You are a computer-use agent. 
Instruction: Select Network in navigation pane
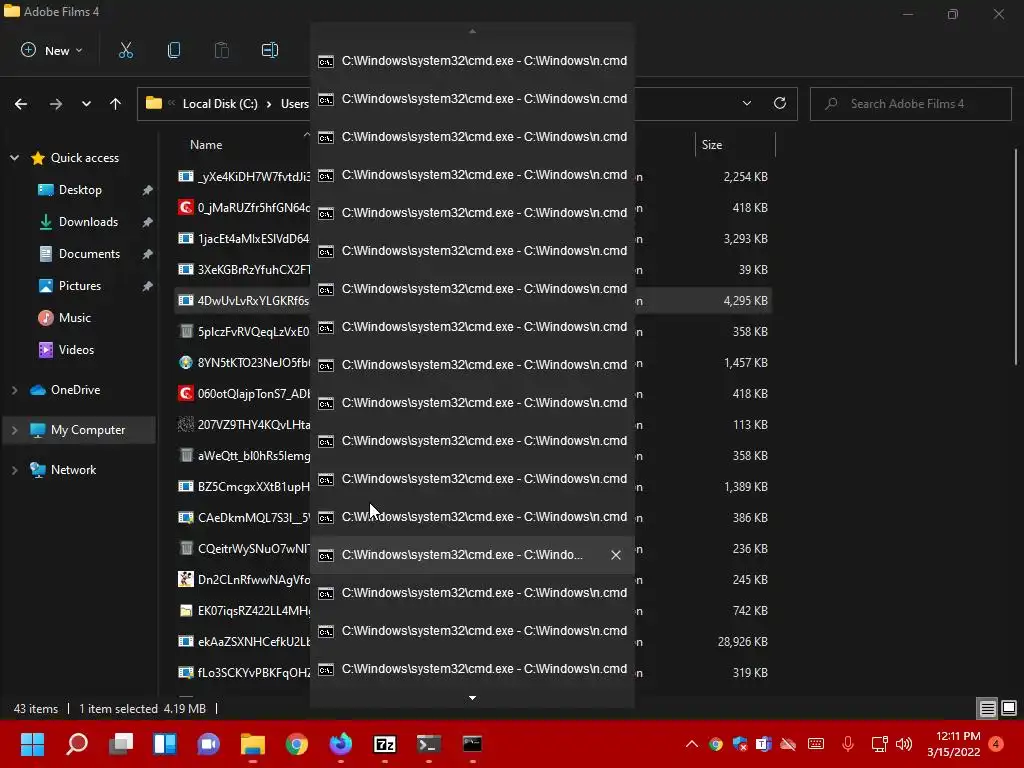pyautogui.click(x=73, y=470)
